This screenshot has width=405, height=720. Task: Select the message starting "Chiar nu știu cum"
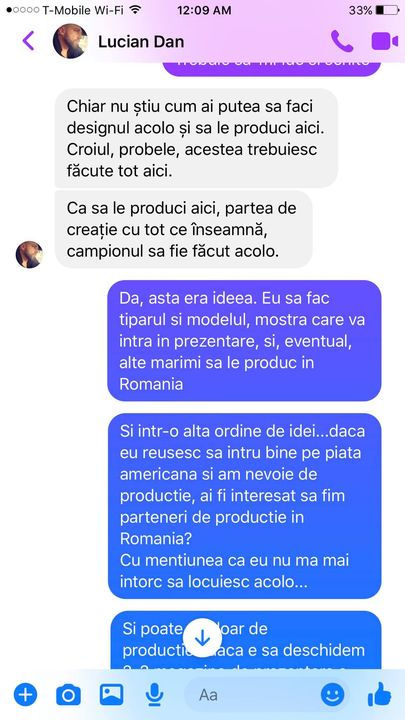(x=196, y=138)
